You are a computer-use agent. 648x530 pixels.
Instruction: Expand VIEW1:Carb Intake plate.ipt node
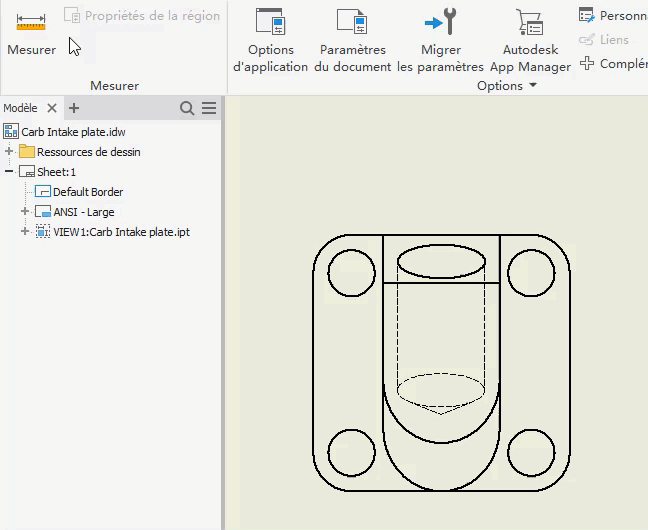pos(26,232)
